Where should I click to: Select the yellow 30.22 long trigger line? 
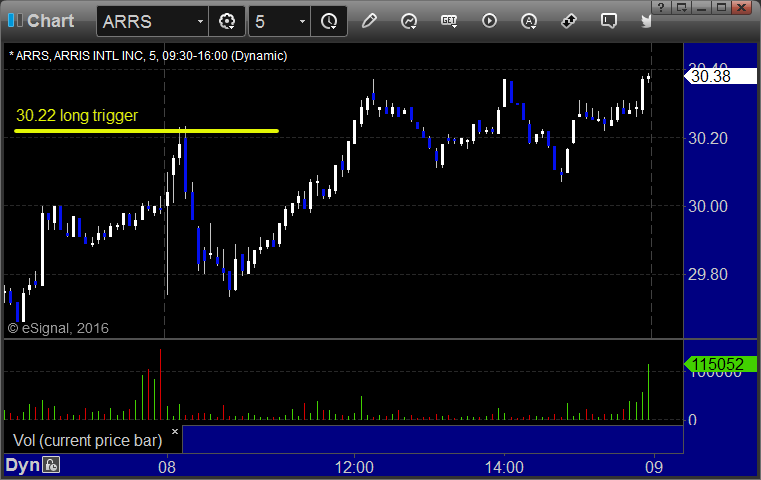click(x=146, y=131)
